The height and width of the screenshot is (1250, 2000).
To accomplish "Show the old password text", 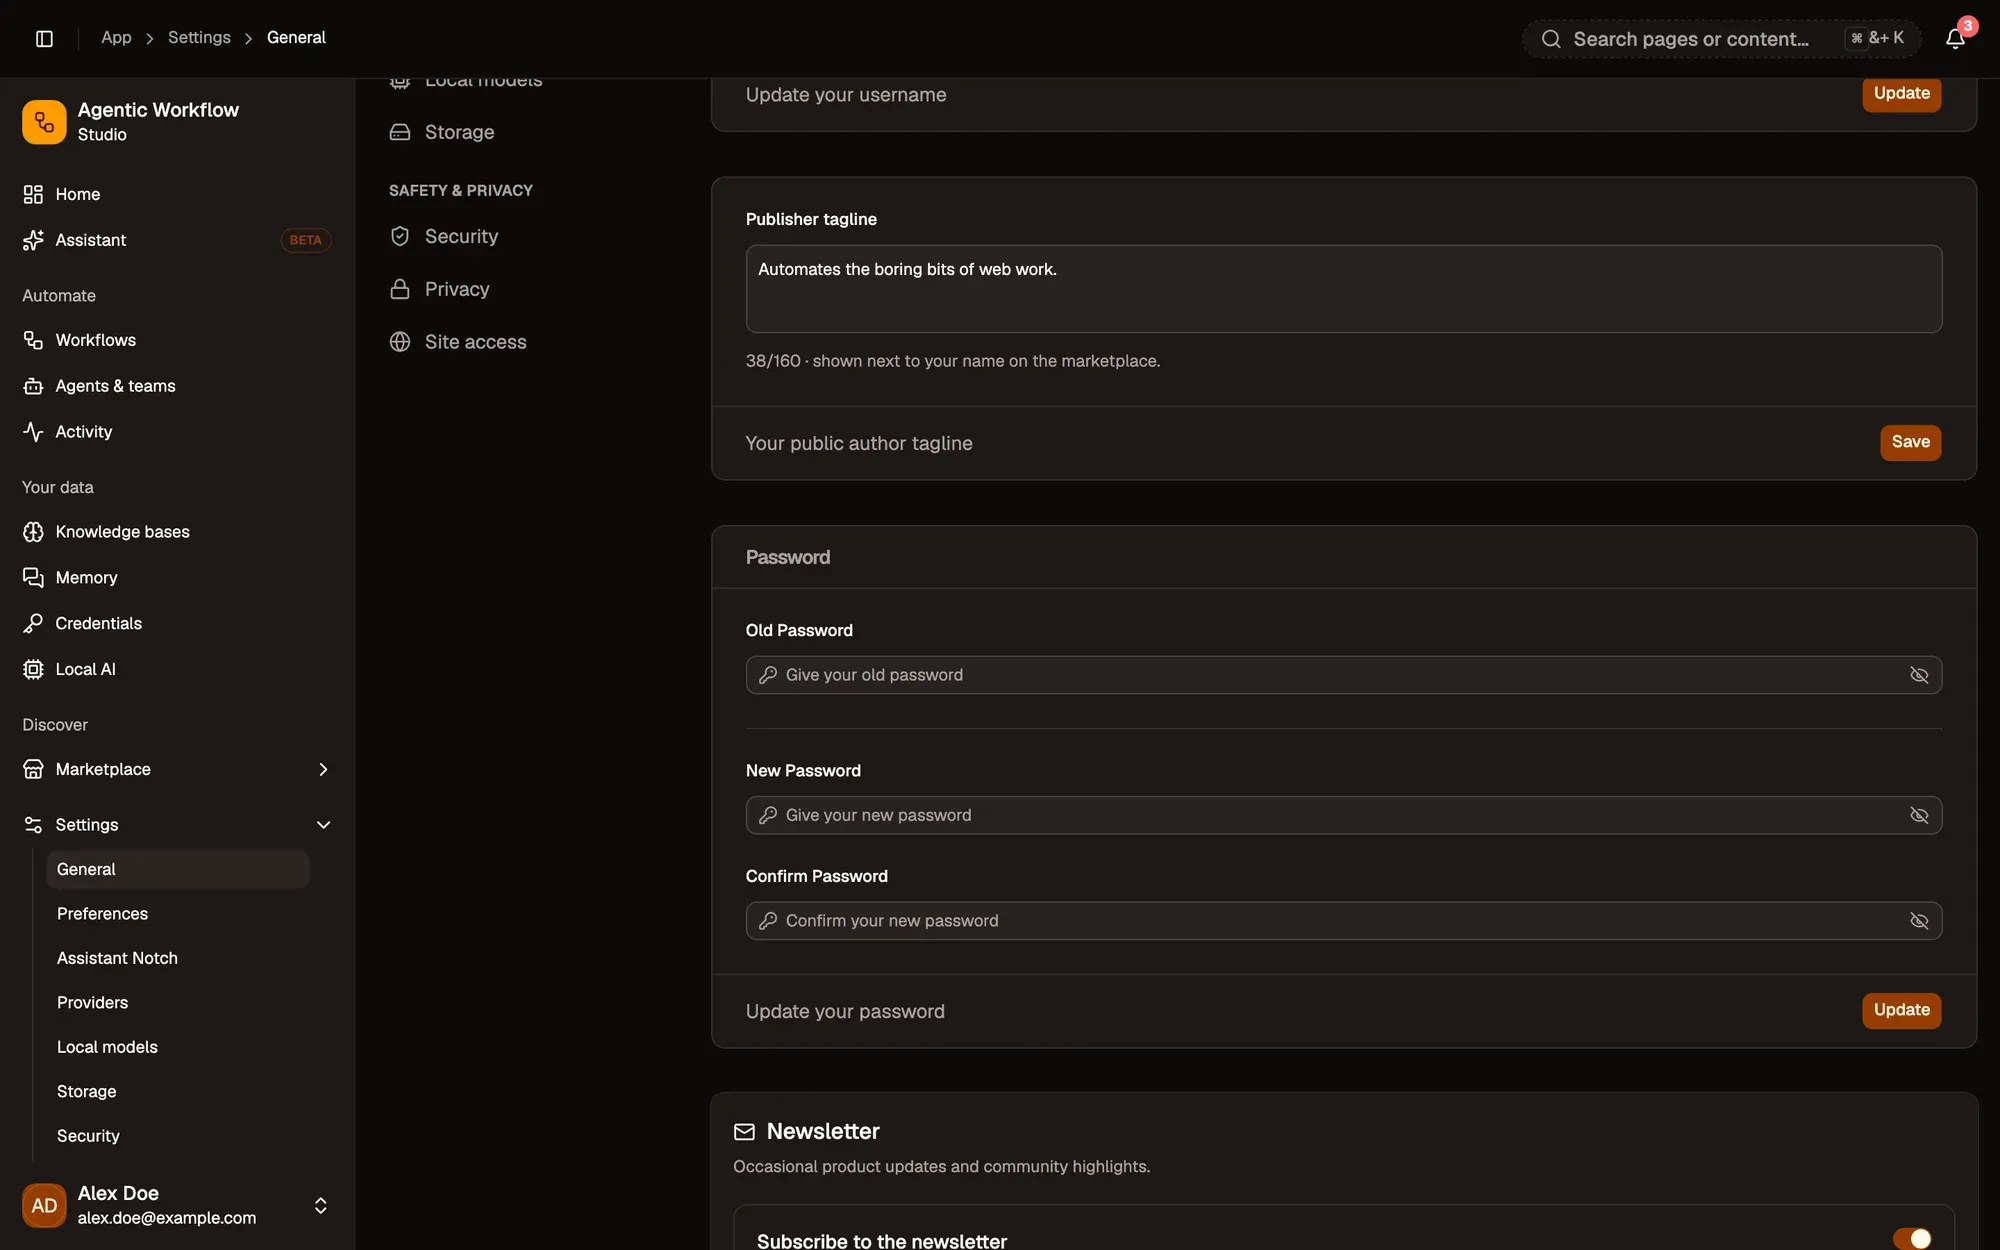I will click(x=1919, y=675).
